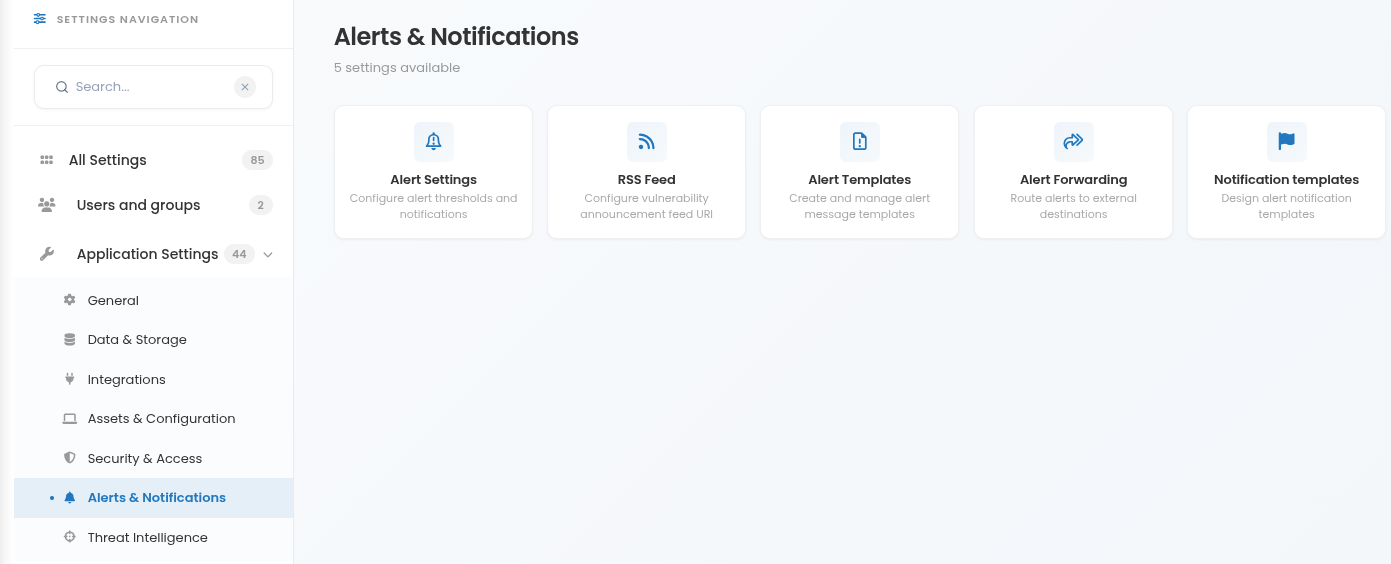Open the Alert Settings card title

point(434,180)
